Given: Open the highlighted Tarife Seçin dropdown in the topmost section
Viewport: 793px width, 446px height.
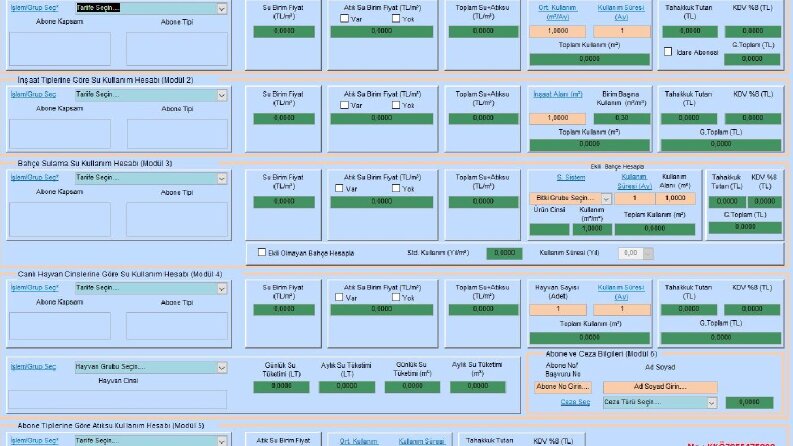Looking at the screenshot, I should [x=222, y=9].
